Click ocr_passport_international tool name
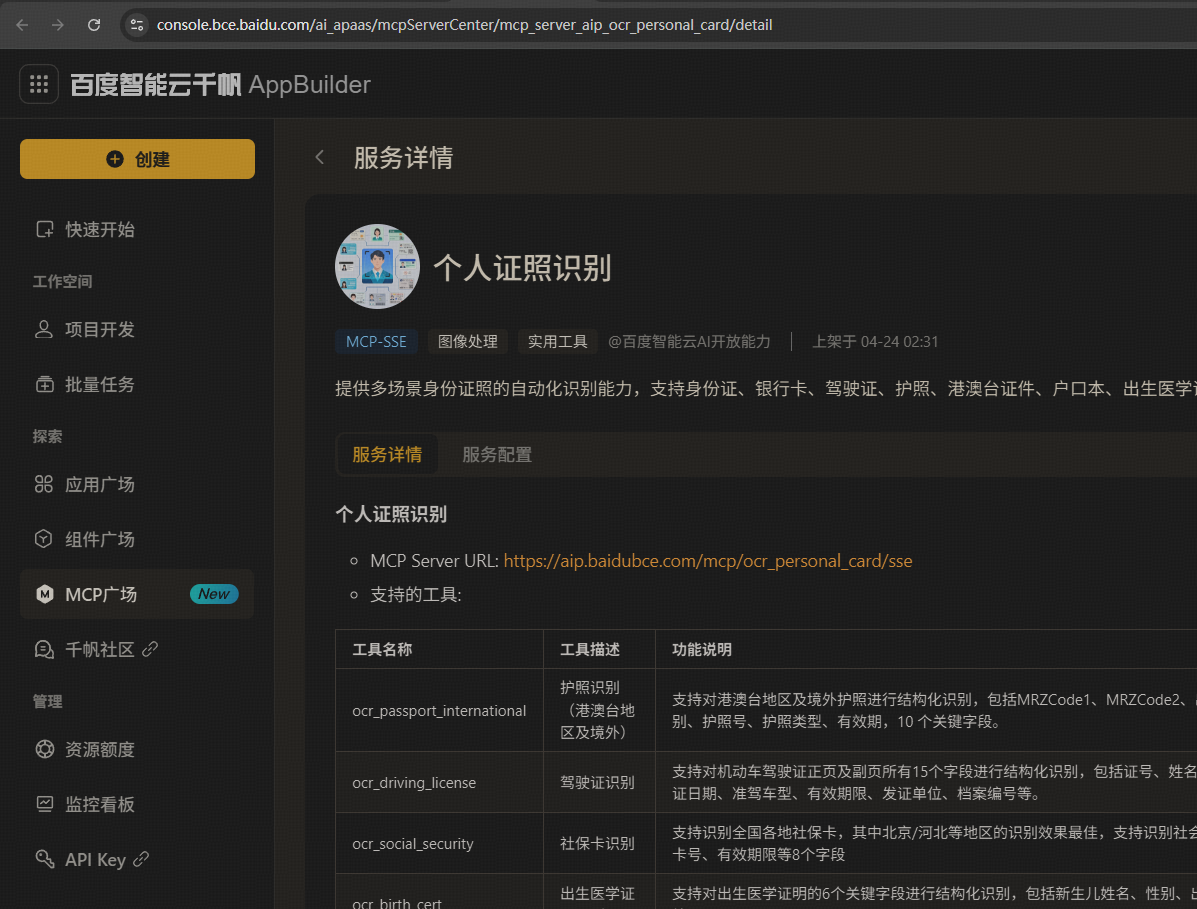 [x=439, y=711]
